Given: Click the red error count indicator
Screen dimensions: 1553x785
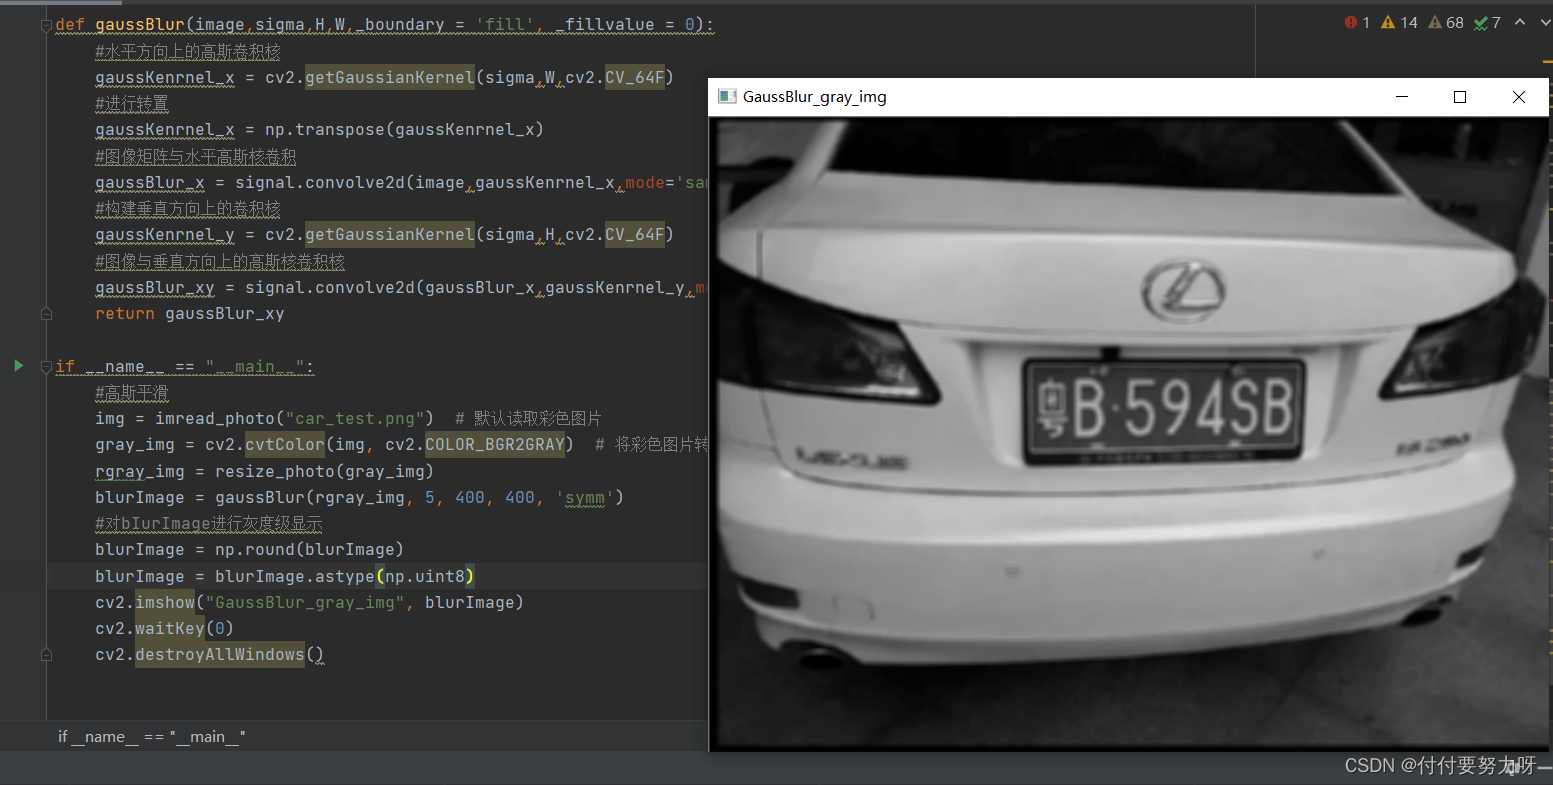Looking at the screenshot, I should 1358,22.
